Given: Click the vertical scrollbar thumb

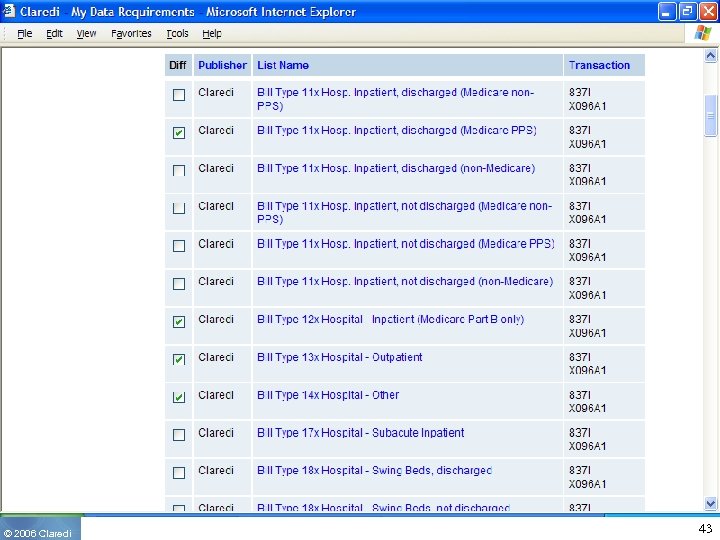Looking at the screenshot, I should point(710,115).
